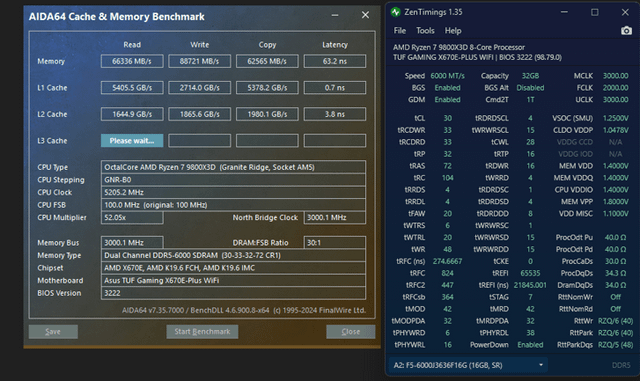Click Motherboard field Asus TUF Gaming X670E-Plus
The height and width of the screenshot is (381, 640).
(233, 281)
